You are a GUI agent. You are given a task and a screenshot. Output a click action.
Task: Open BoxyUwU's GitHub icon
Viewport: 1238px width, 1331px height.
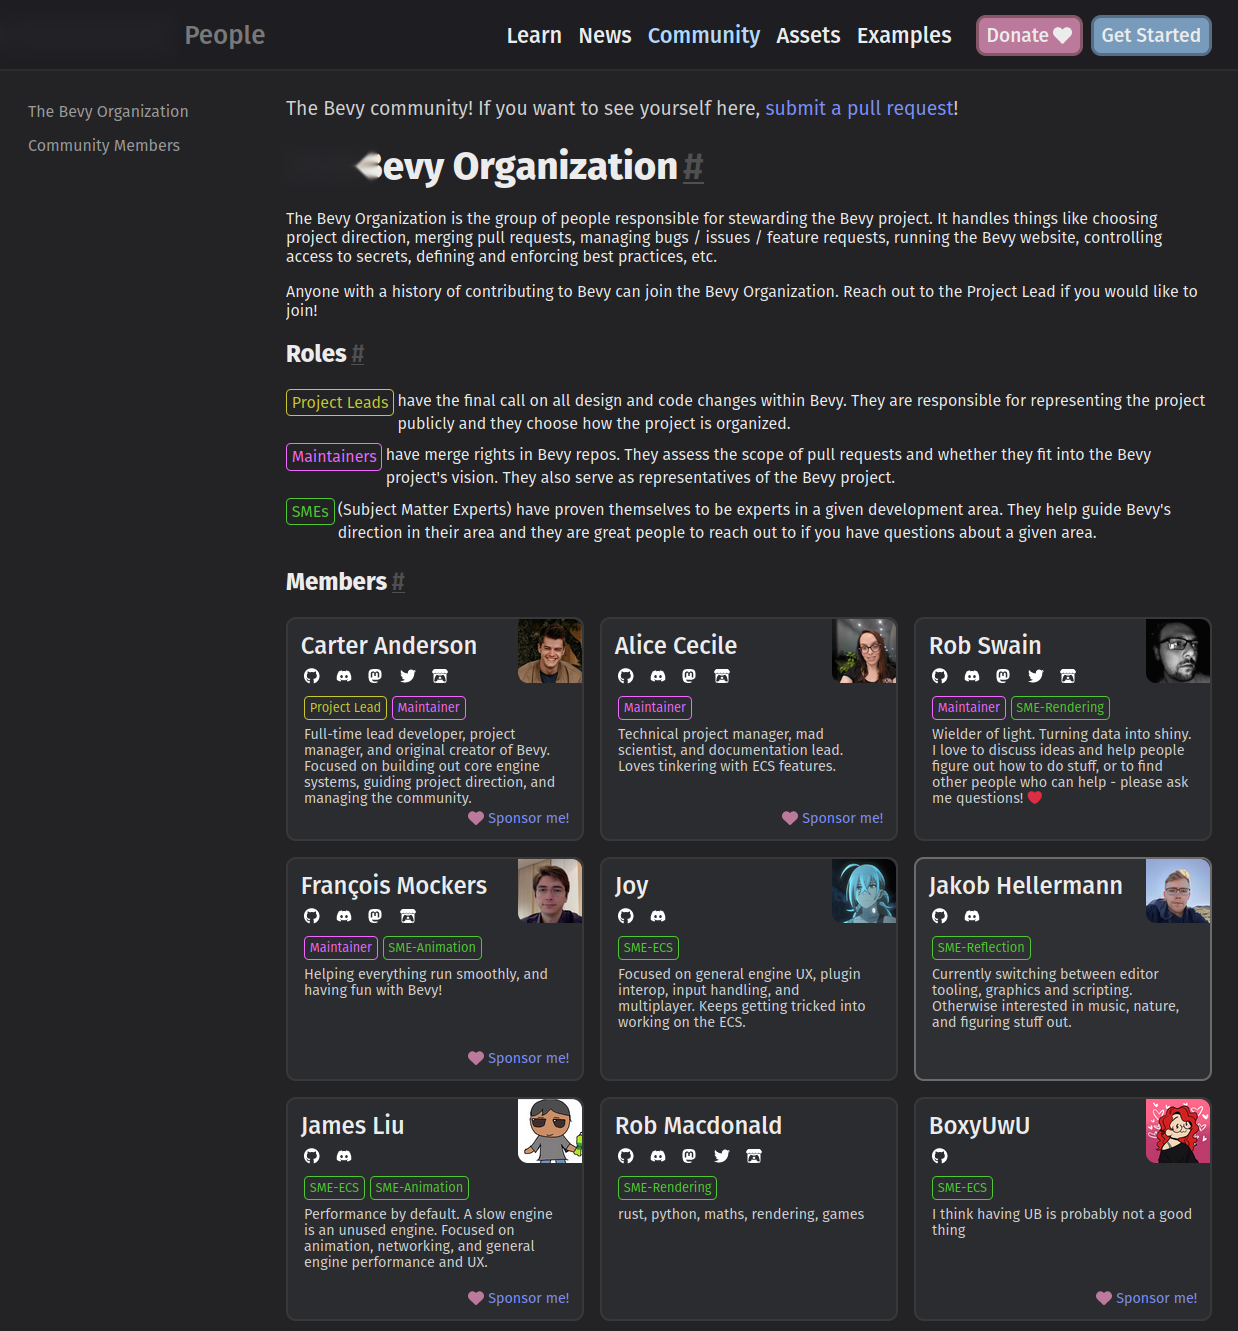940,1156
